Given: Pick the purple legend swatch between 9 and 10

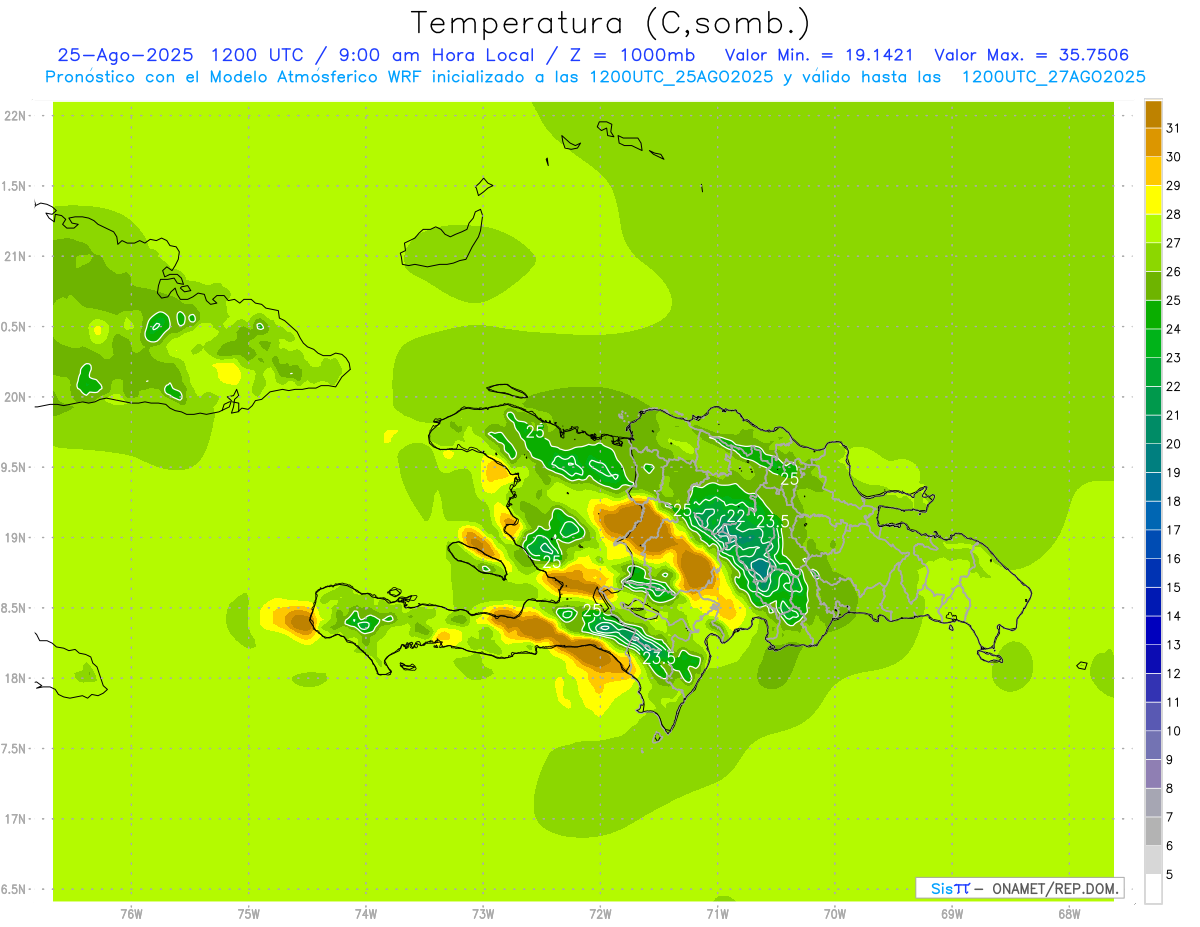Looking at the screenshot, I should 1153,747.
